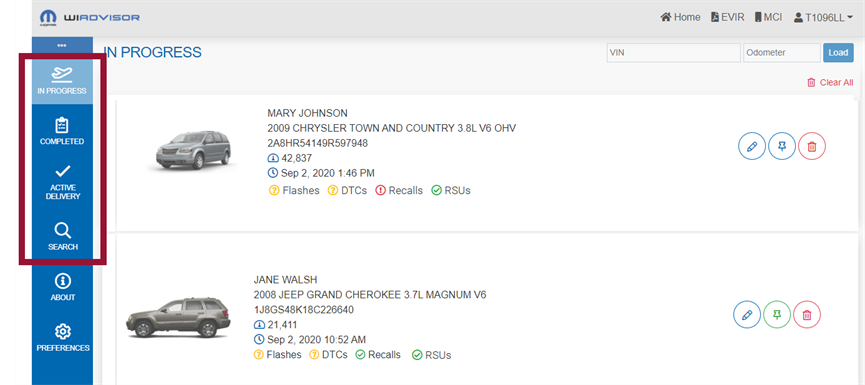Pin Mary Johnson's Chrysler entry

click(782, 146)
